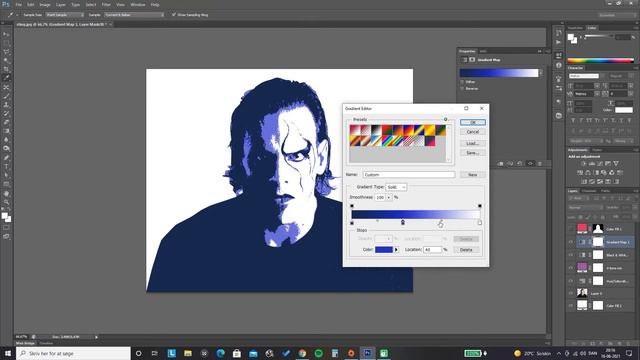This screenshot has height=360, width=640.
Task: Toggle visibility of top Color Fill 1 layer
Action: (x=571, y=229)
